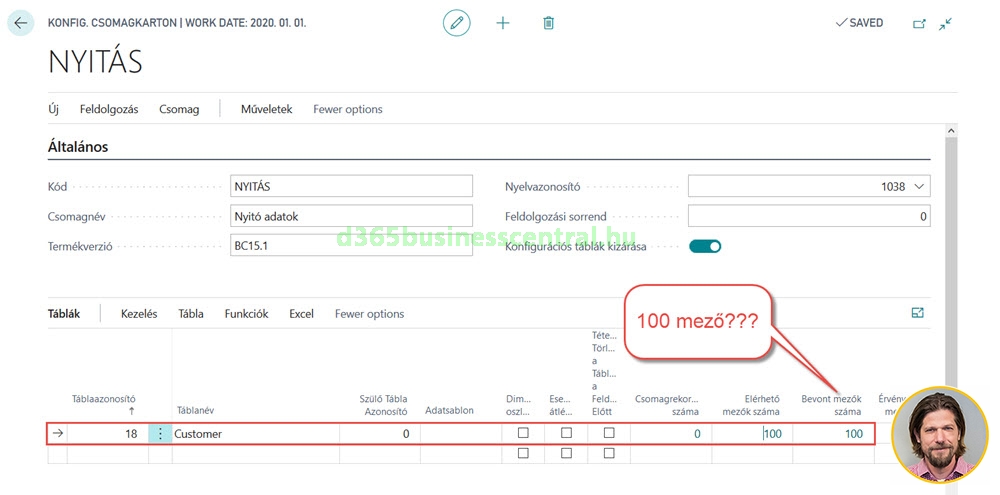
Task: Click the Csomagnév input field
Action: click(351, 216)
